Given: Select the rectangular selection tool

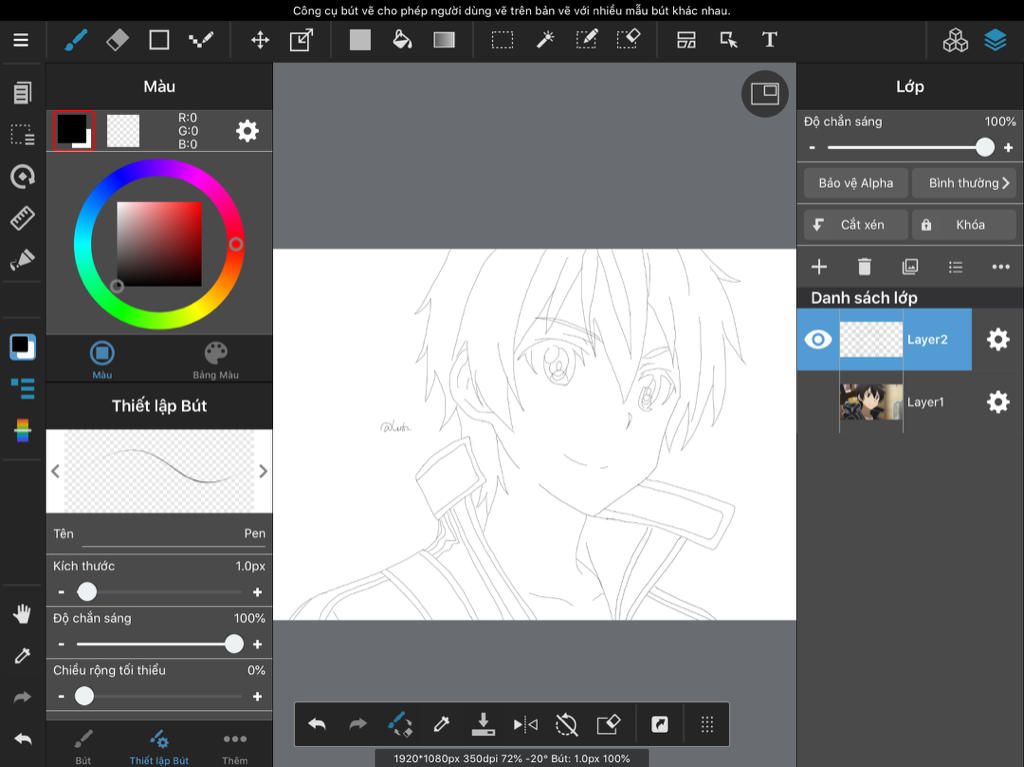Looking at the screenshot, I should (502, 40).
